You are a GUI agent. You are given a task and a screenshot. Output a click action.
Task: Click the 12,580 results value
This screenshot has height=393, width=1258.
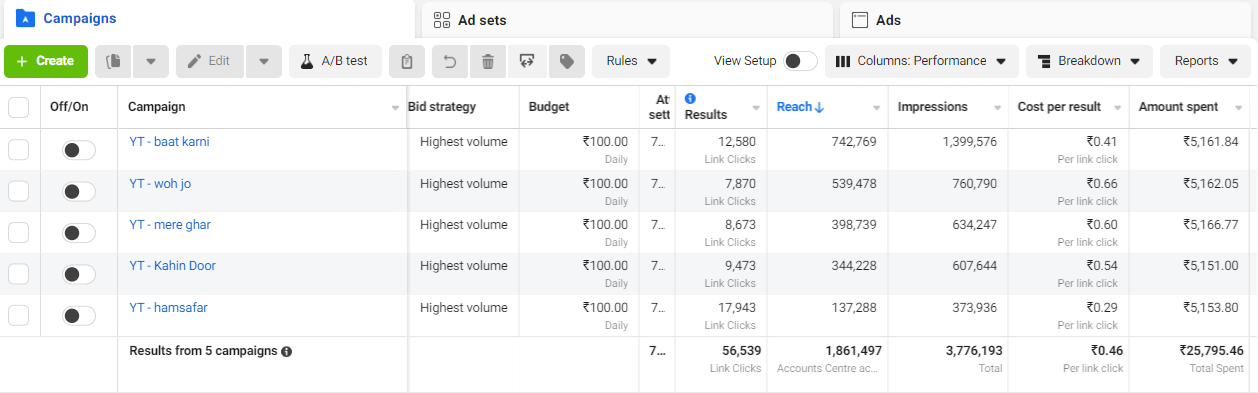(x=737, y=142)
